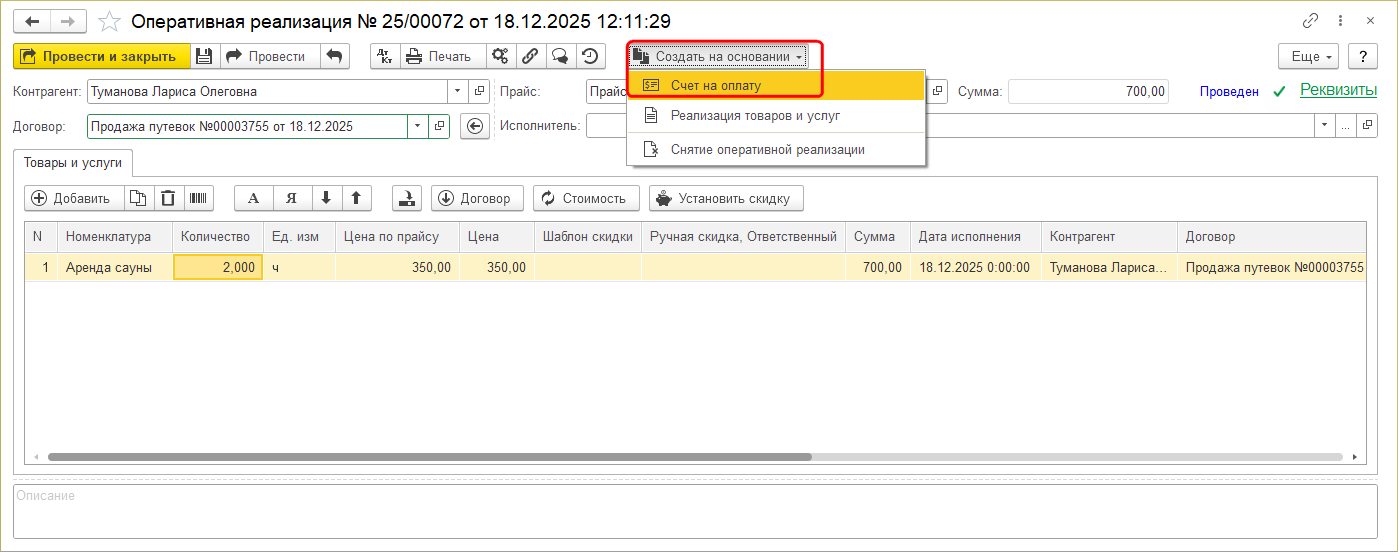Screen dimensions: 1398x552
Task: Open linked documents via chain icon in toolbar
Action: 531,56
